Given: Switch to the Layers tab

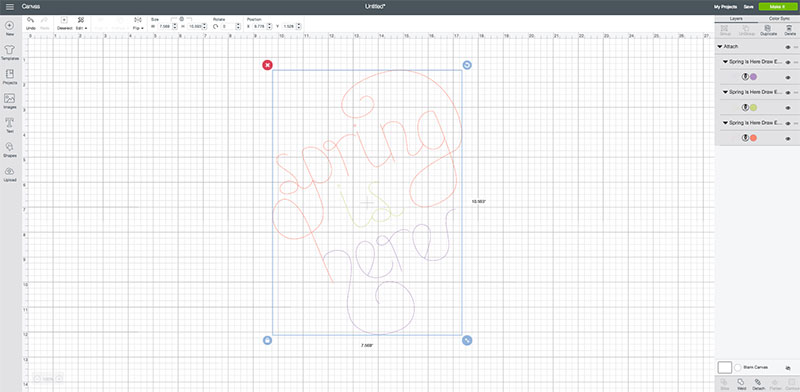Looking at the screenshot, I should (x=735, y=18).
